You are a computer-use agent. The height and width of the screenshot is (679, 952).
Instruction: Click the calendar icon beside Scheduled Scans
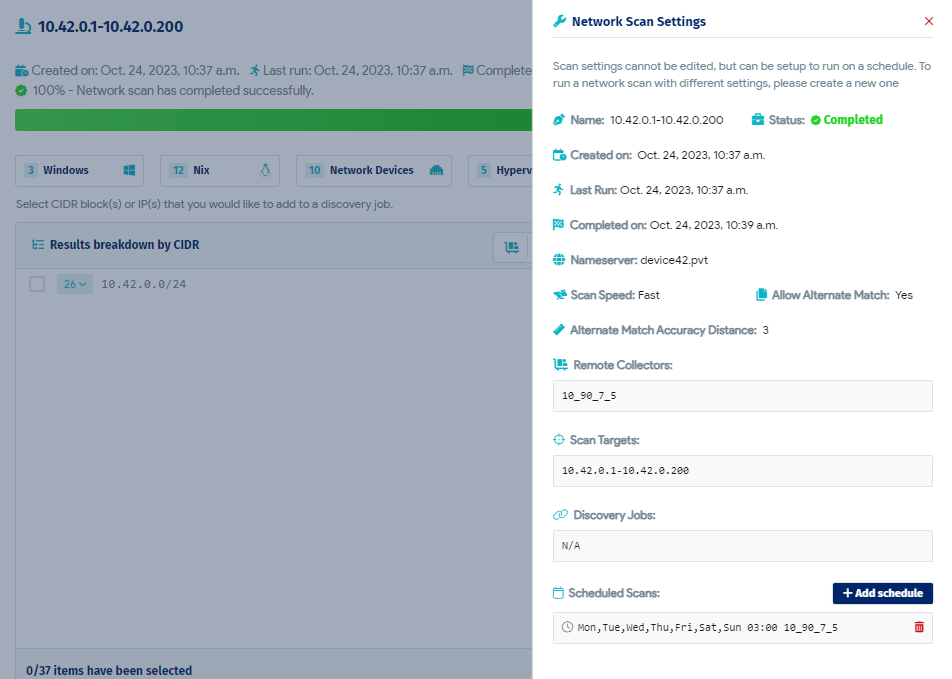pyautogui.click(x=558, y=593)
